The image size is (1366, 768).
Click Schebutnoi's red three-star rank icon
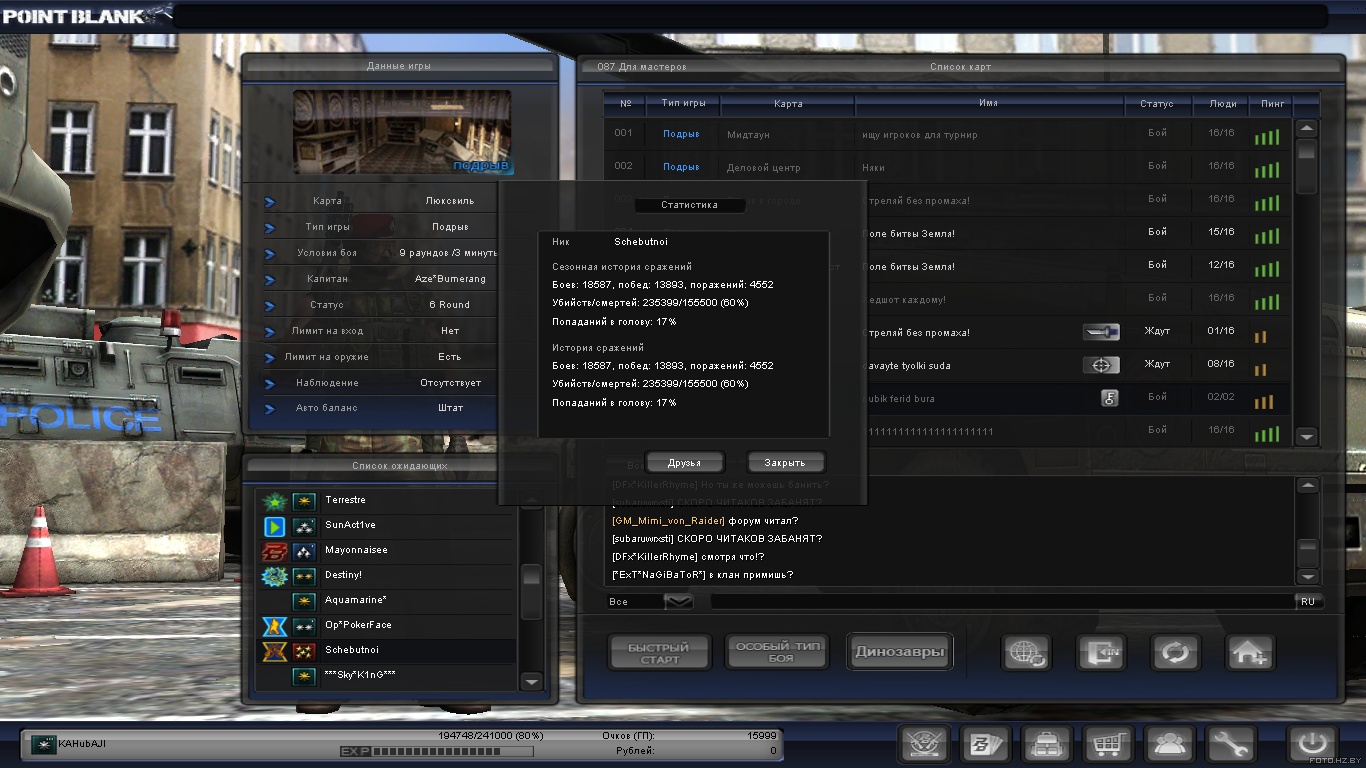click(x=305, y=651)
